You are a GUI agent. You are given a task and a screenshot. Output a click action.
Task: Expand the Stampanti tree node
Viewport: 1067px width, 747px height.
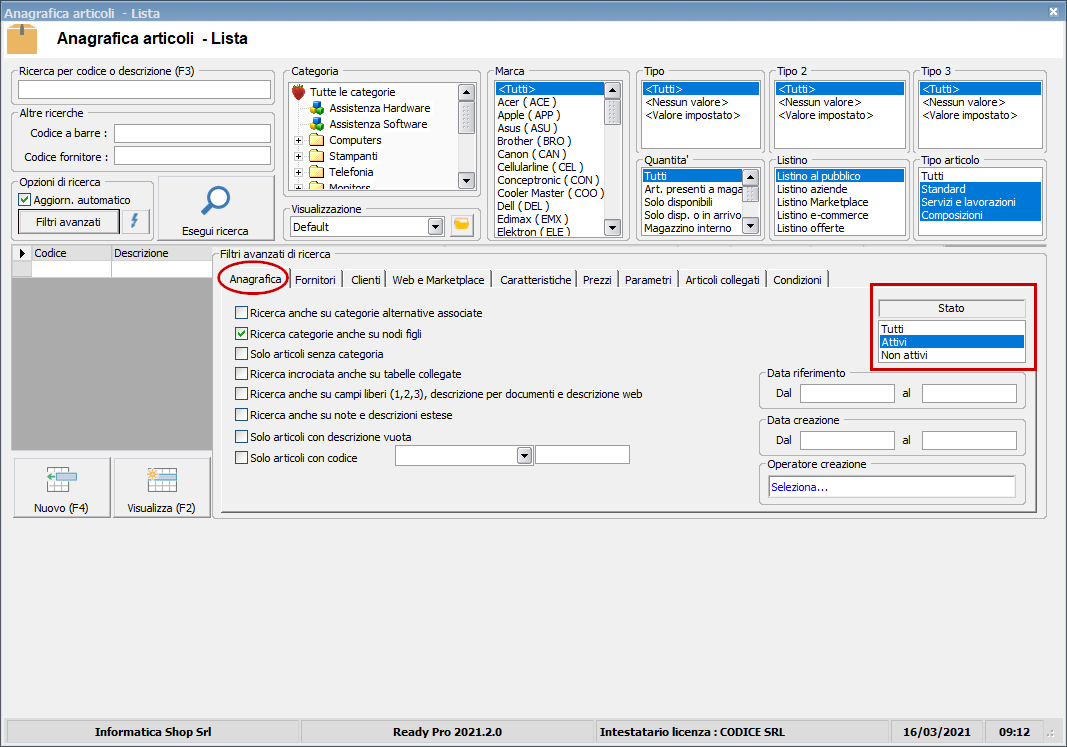[298, 156]
